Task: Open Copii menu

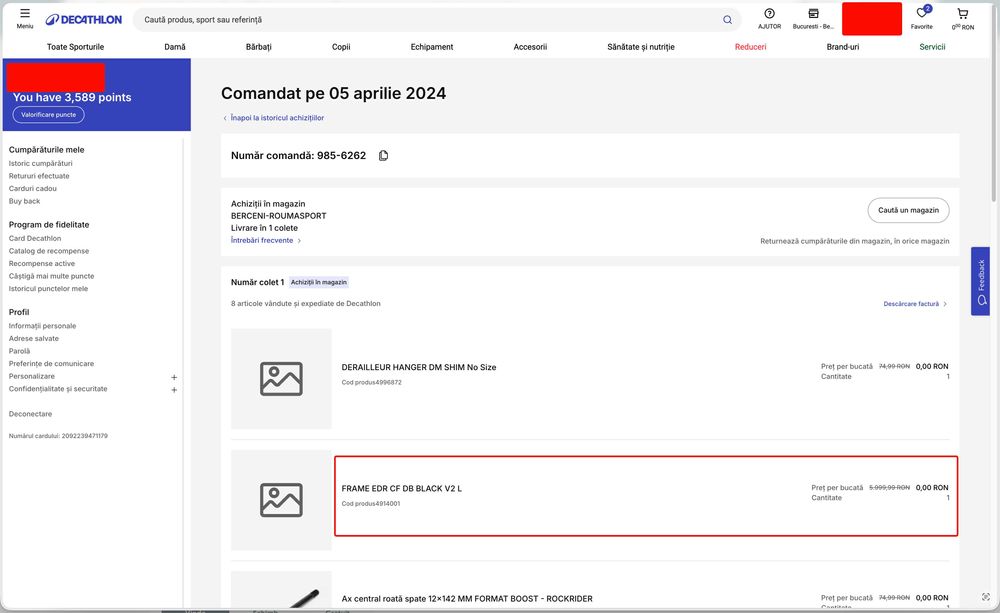Action: pos(341,47)
